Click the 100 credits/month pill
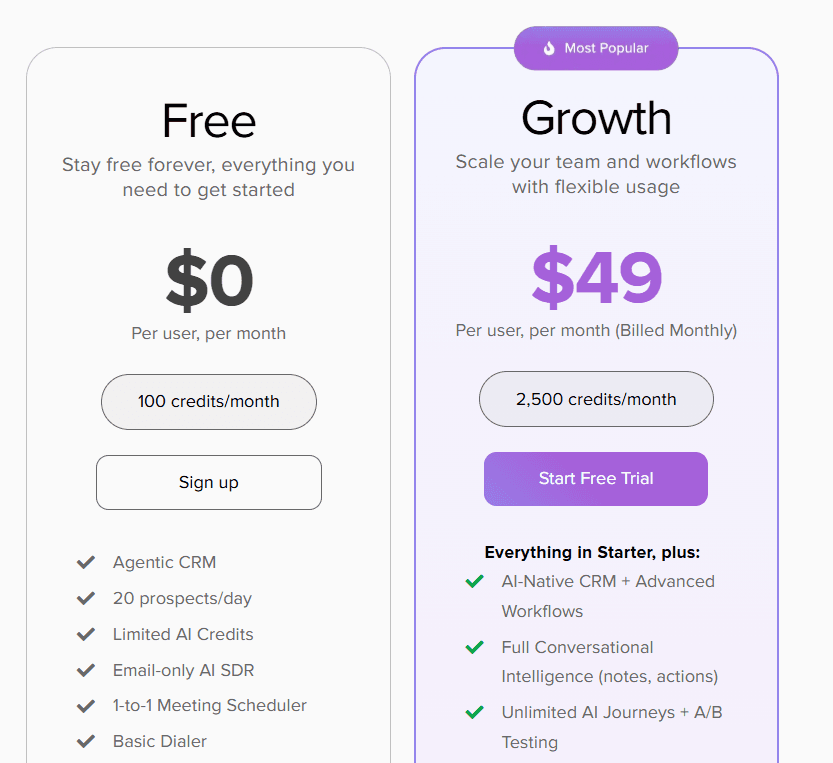This screenshot has width=833, height=763. tap(208, 402)
